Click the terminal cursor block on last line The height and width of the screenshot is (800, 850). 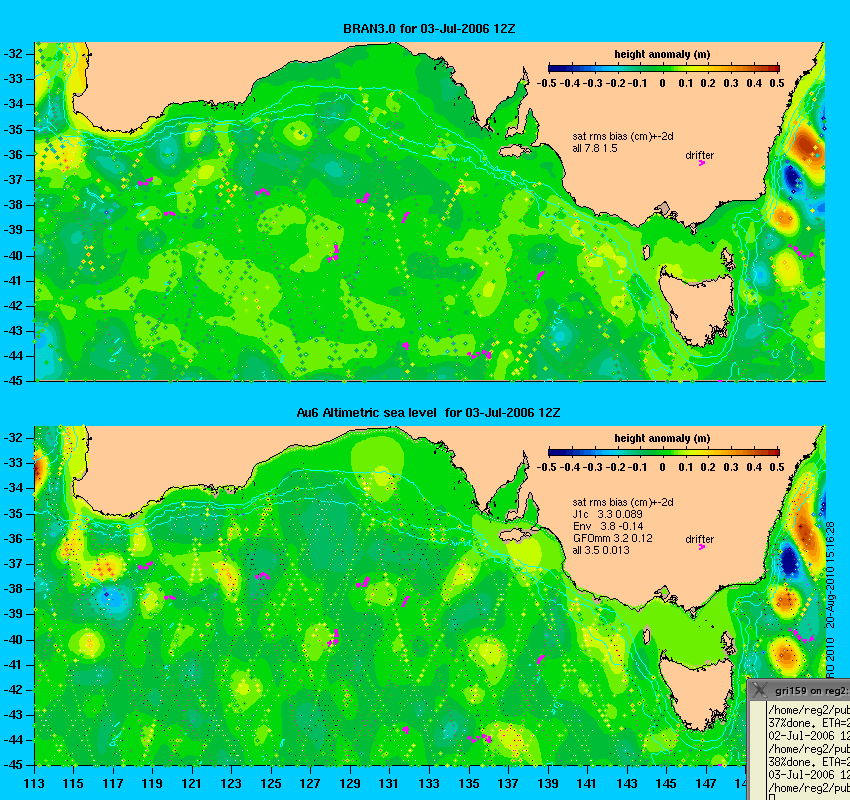[x=772, y=797]
